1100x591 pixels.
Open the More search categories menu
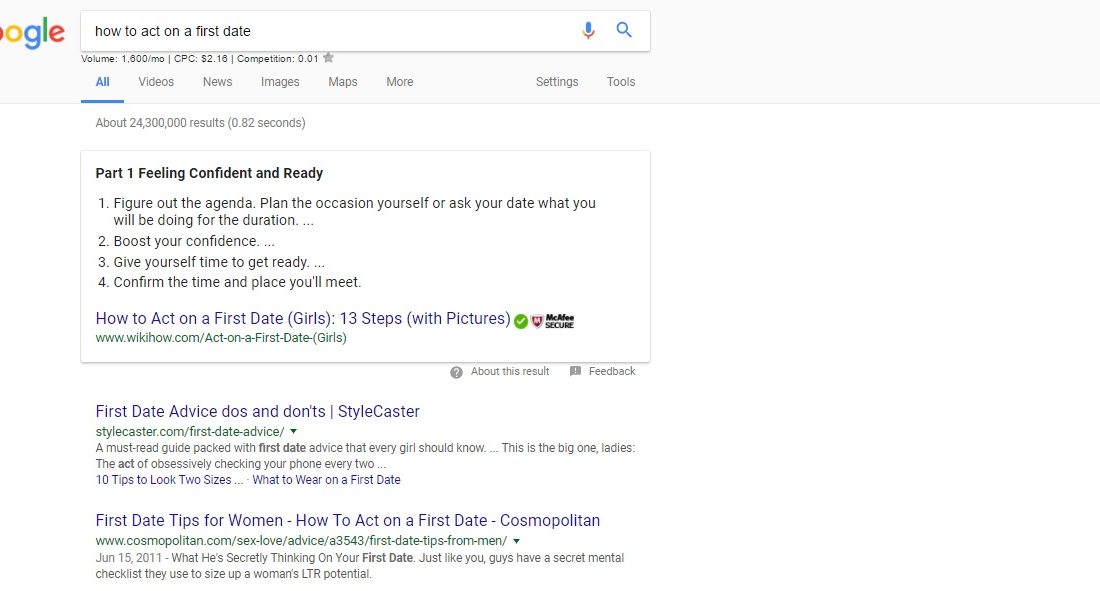[x=399, y=82]
